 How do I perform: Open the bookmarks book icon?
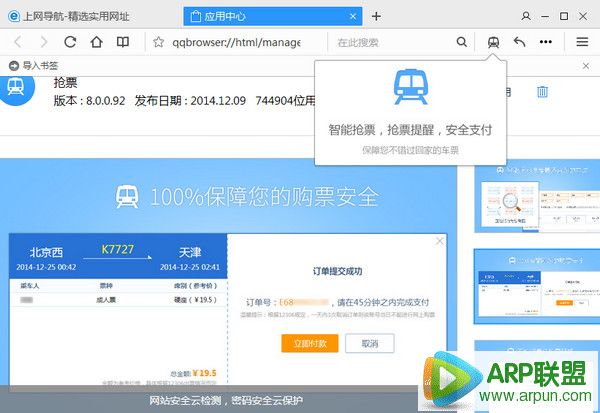tap(122, 42)
